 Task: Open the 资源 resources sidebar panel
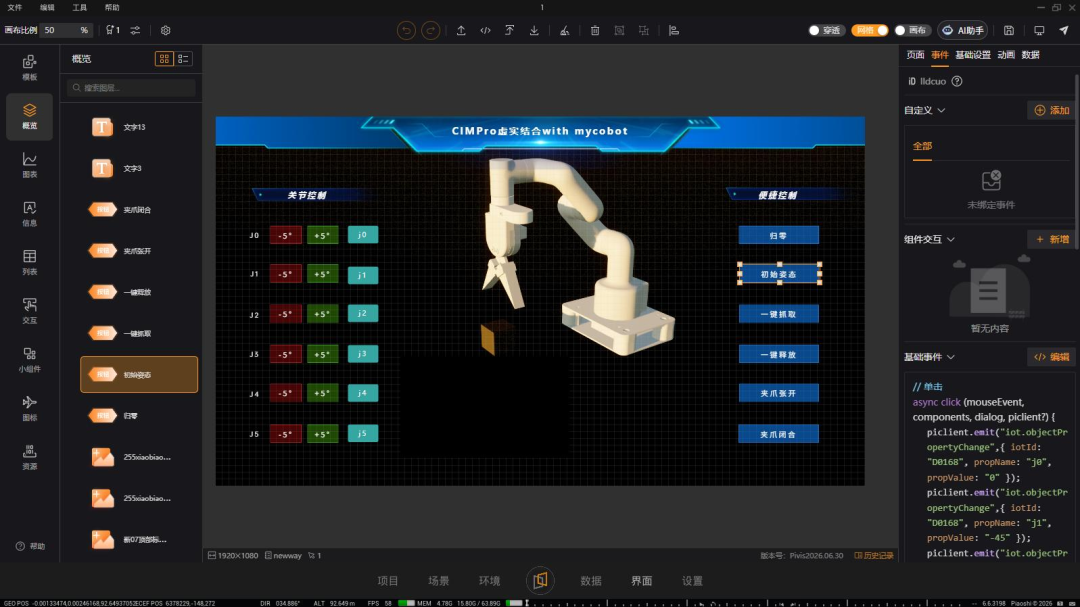click(x=30, y=457)
